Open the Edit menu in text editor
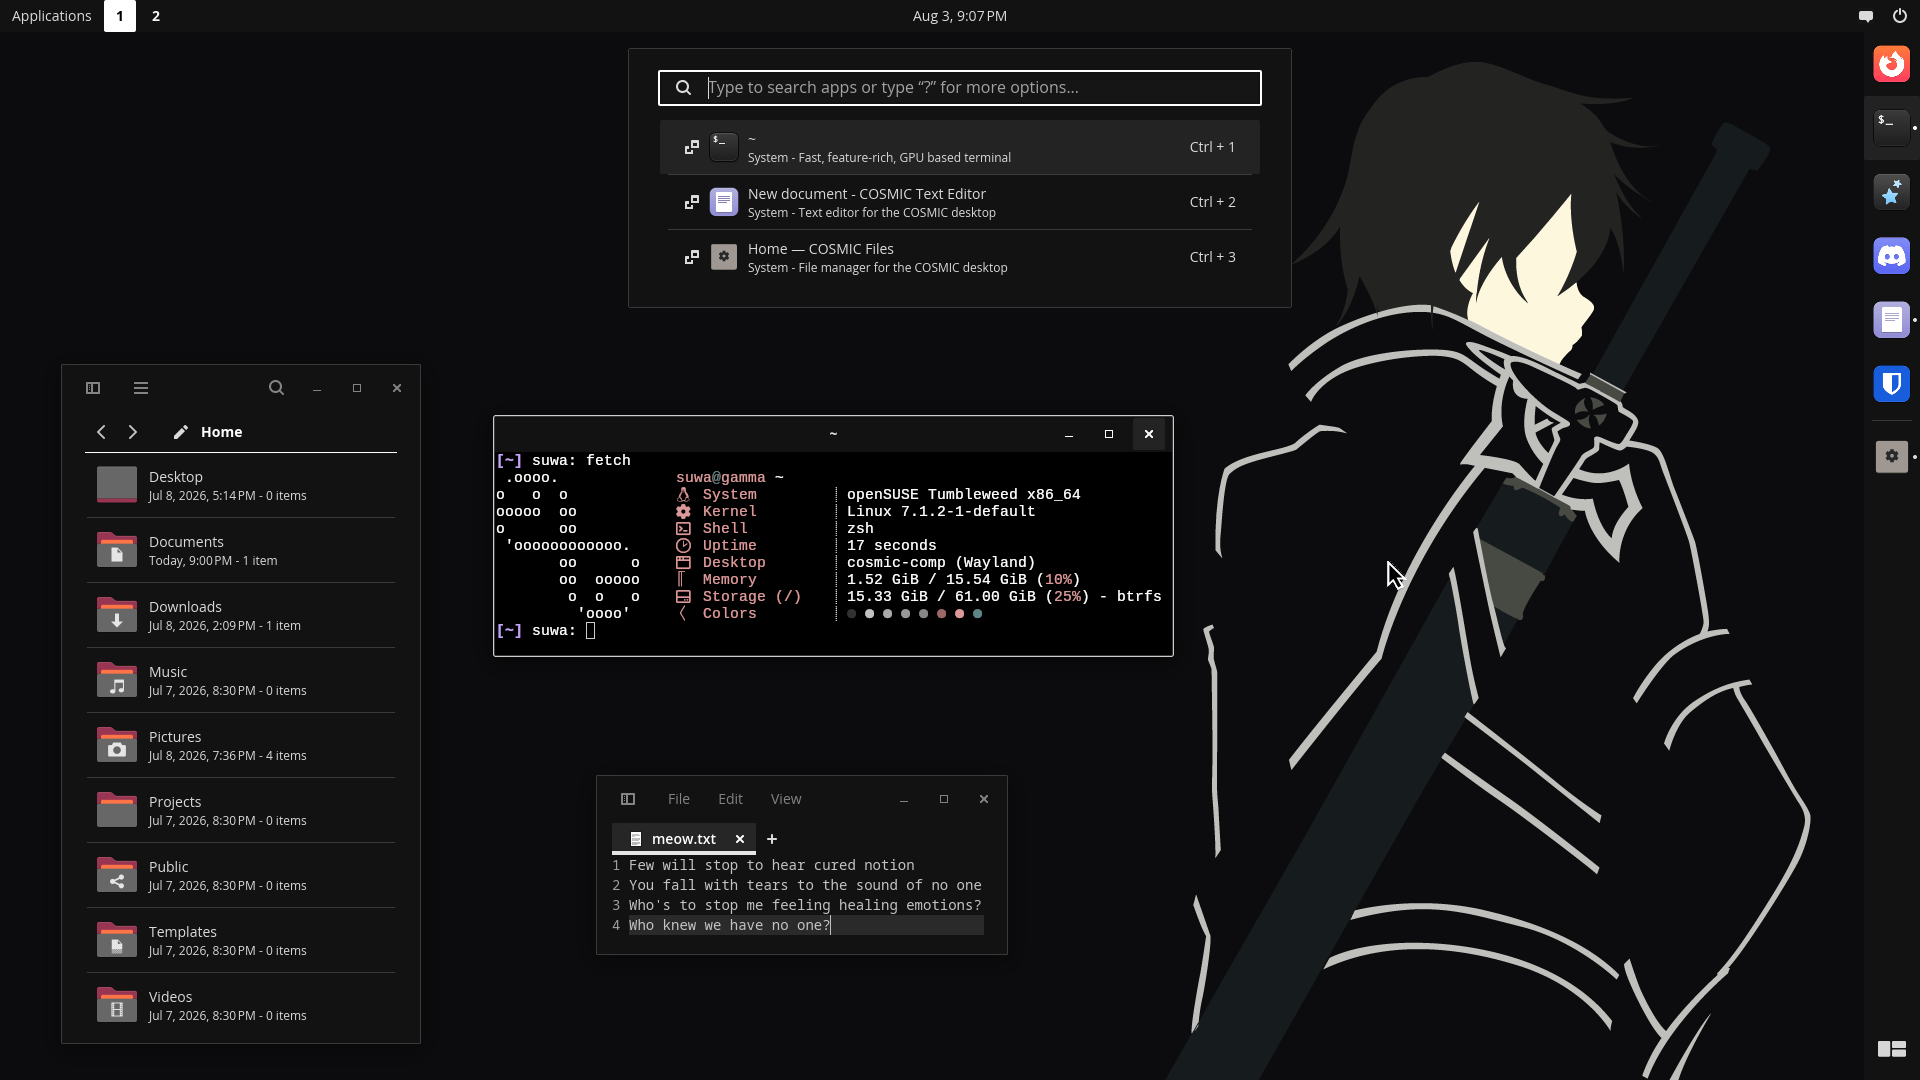The height and width of the screenshot is (1080, 1920). click(730, 799)
